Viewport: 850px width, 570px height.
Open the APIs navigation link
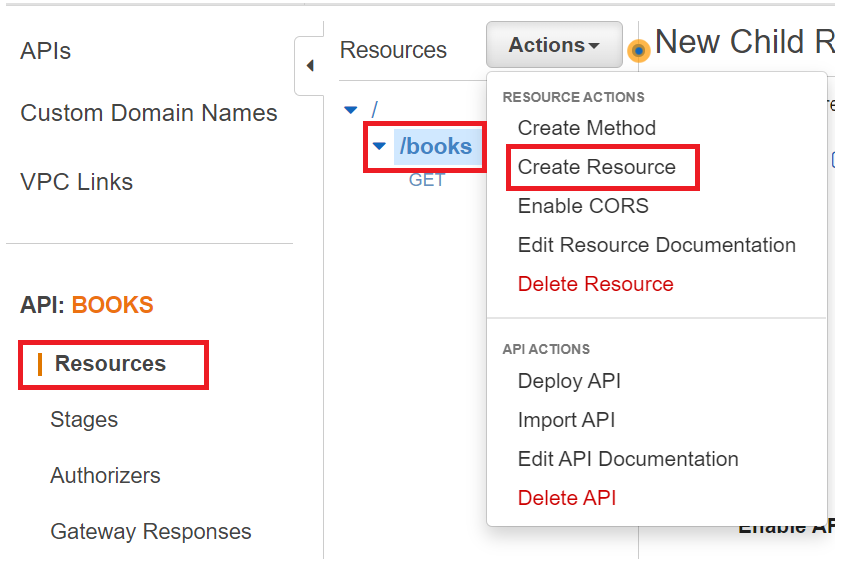click(x=46, y=51)
